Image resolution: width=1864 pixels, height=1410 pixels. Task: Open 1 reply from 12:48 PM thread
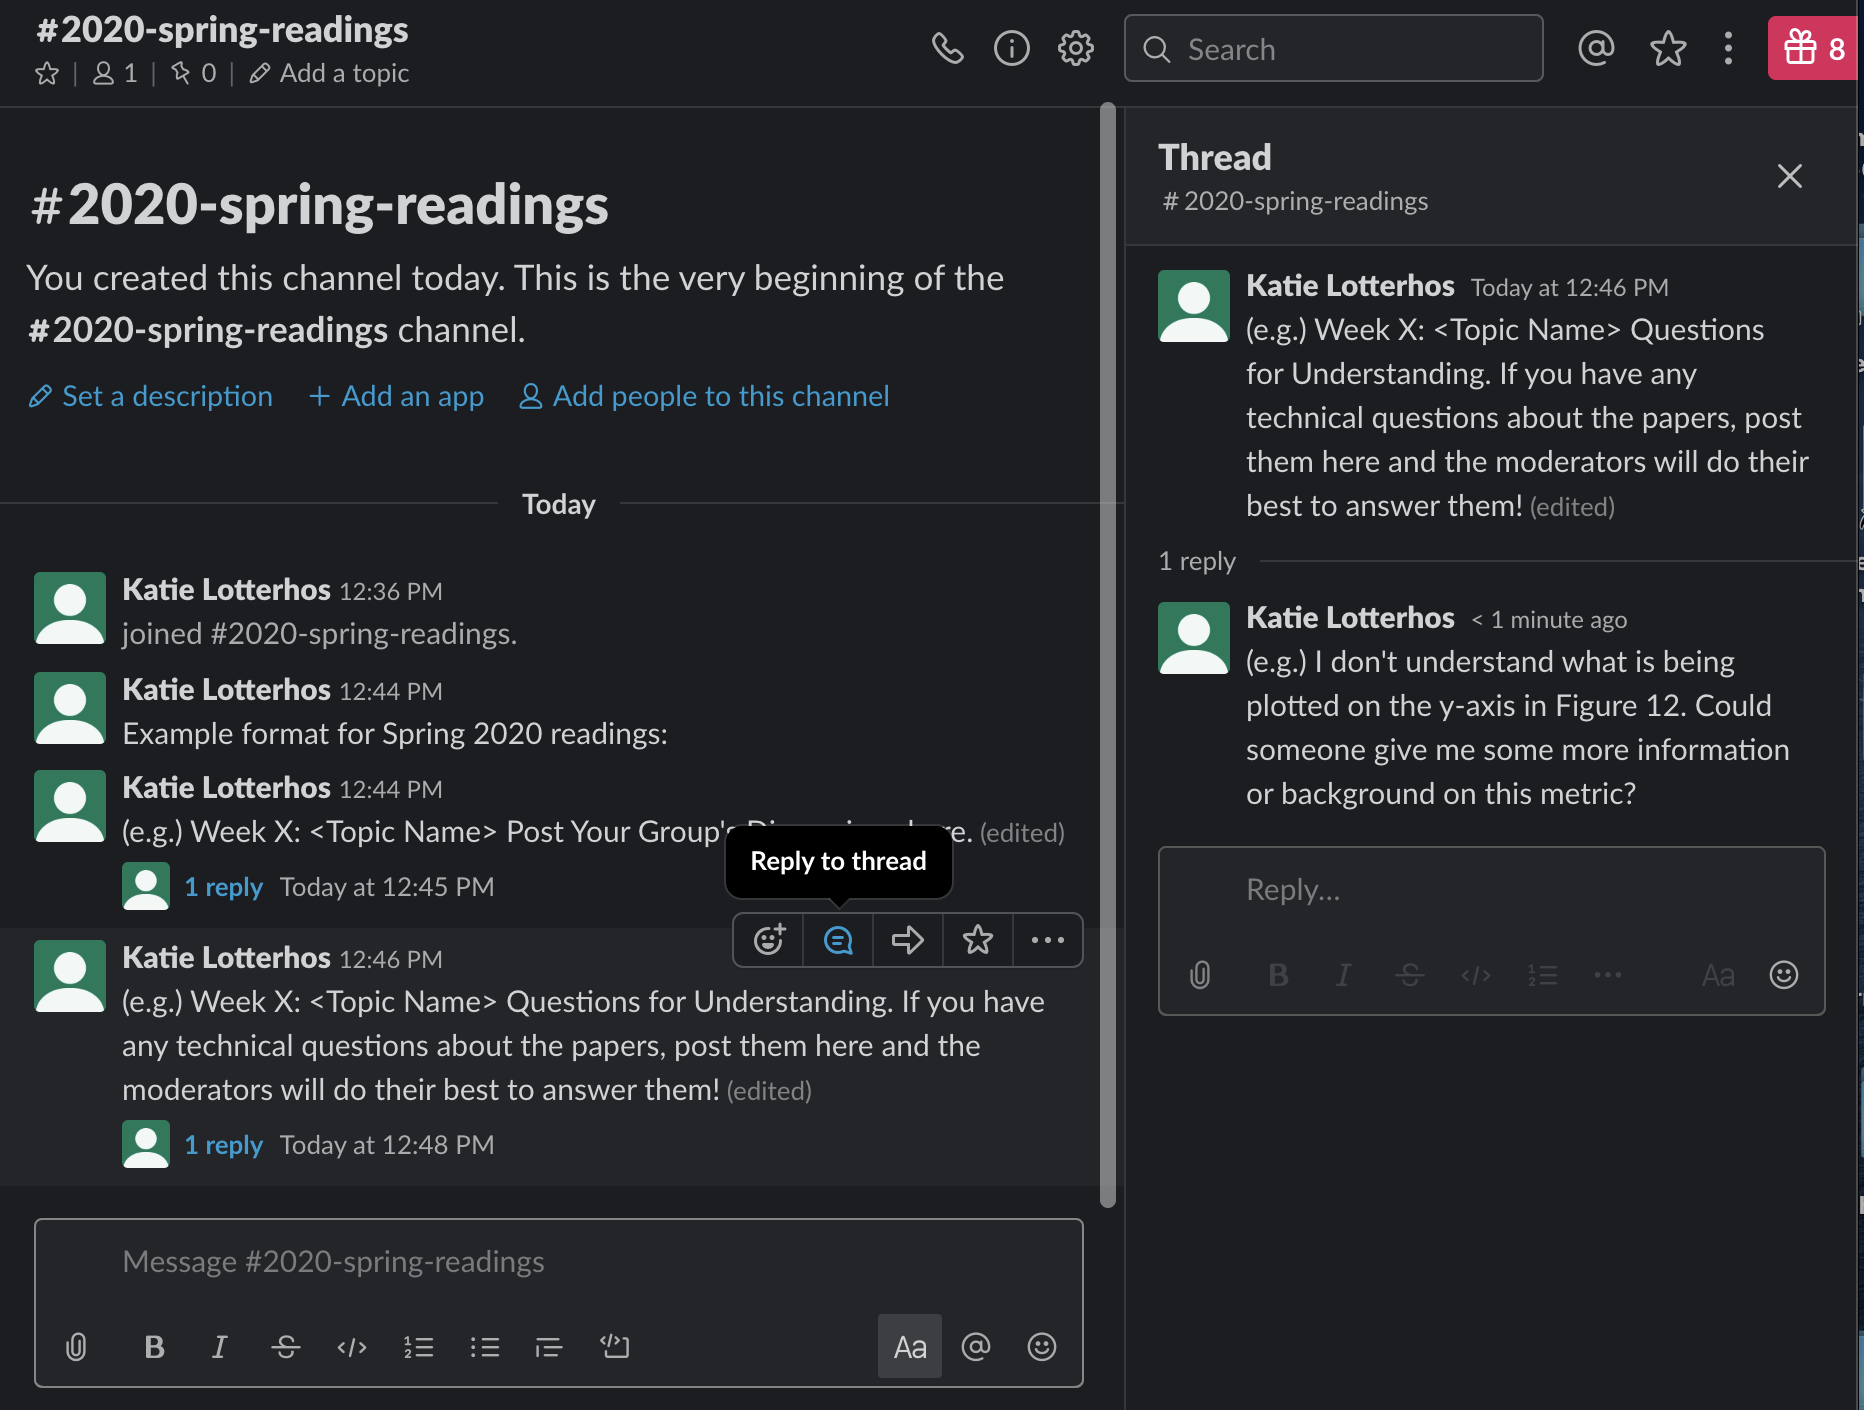point(224,1145)
